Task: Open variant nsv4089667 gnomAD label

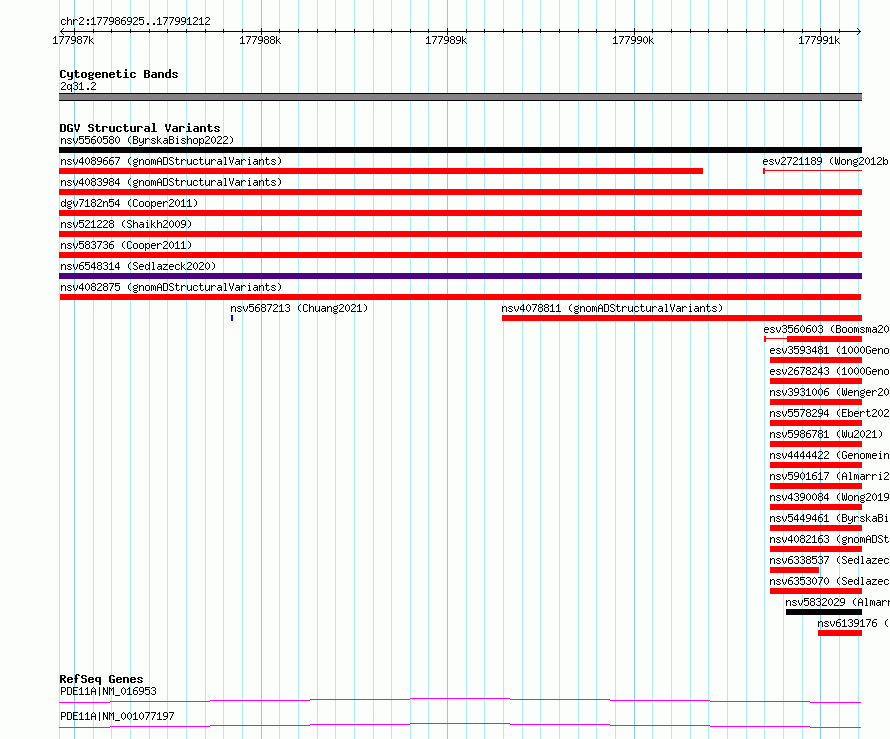Action: click(x=171, y=161)
